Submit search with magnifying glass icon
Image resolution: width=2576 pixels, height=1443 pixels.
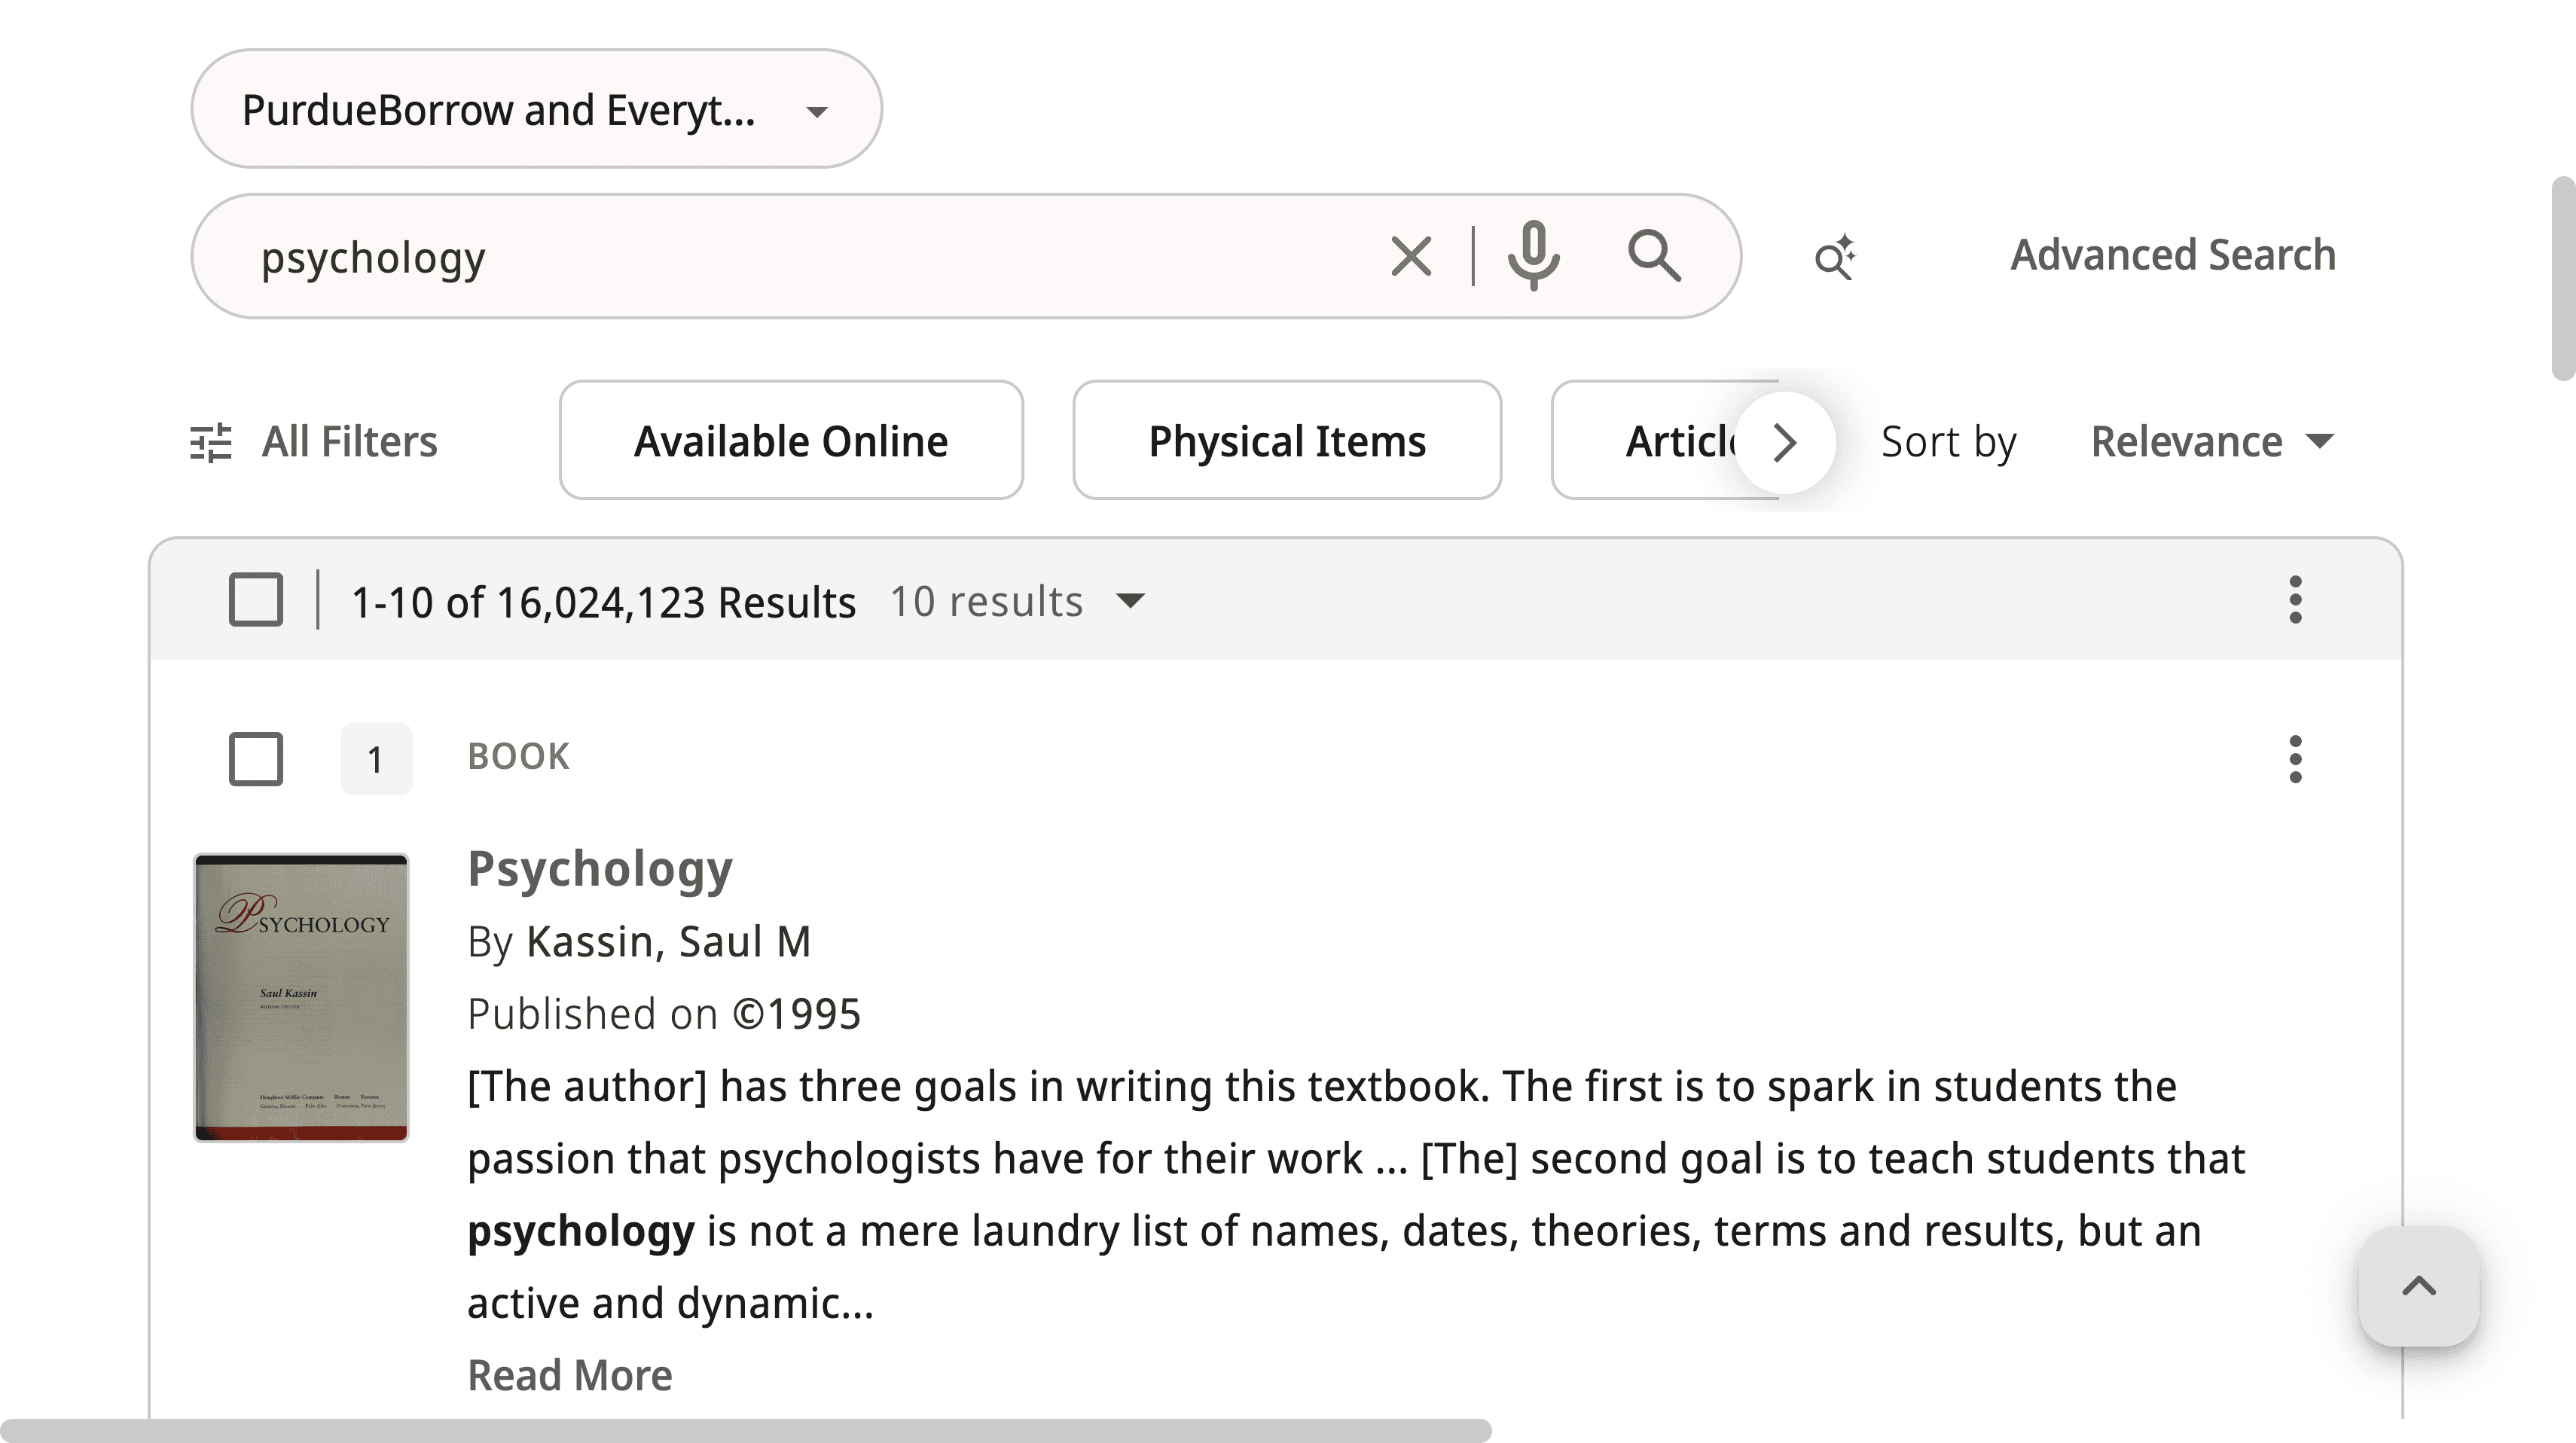[1654, 256]
